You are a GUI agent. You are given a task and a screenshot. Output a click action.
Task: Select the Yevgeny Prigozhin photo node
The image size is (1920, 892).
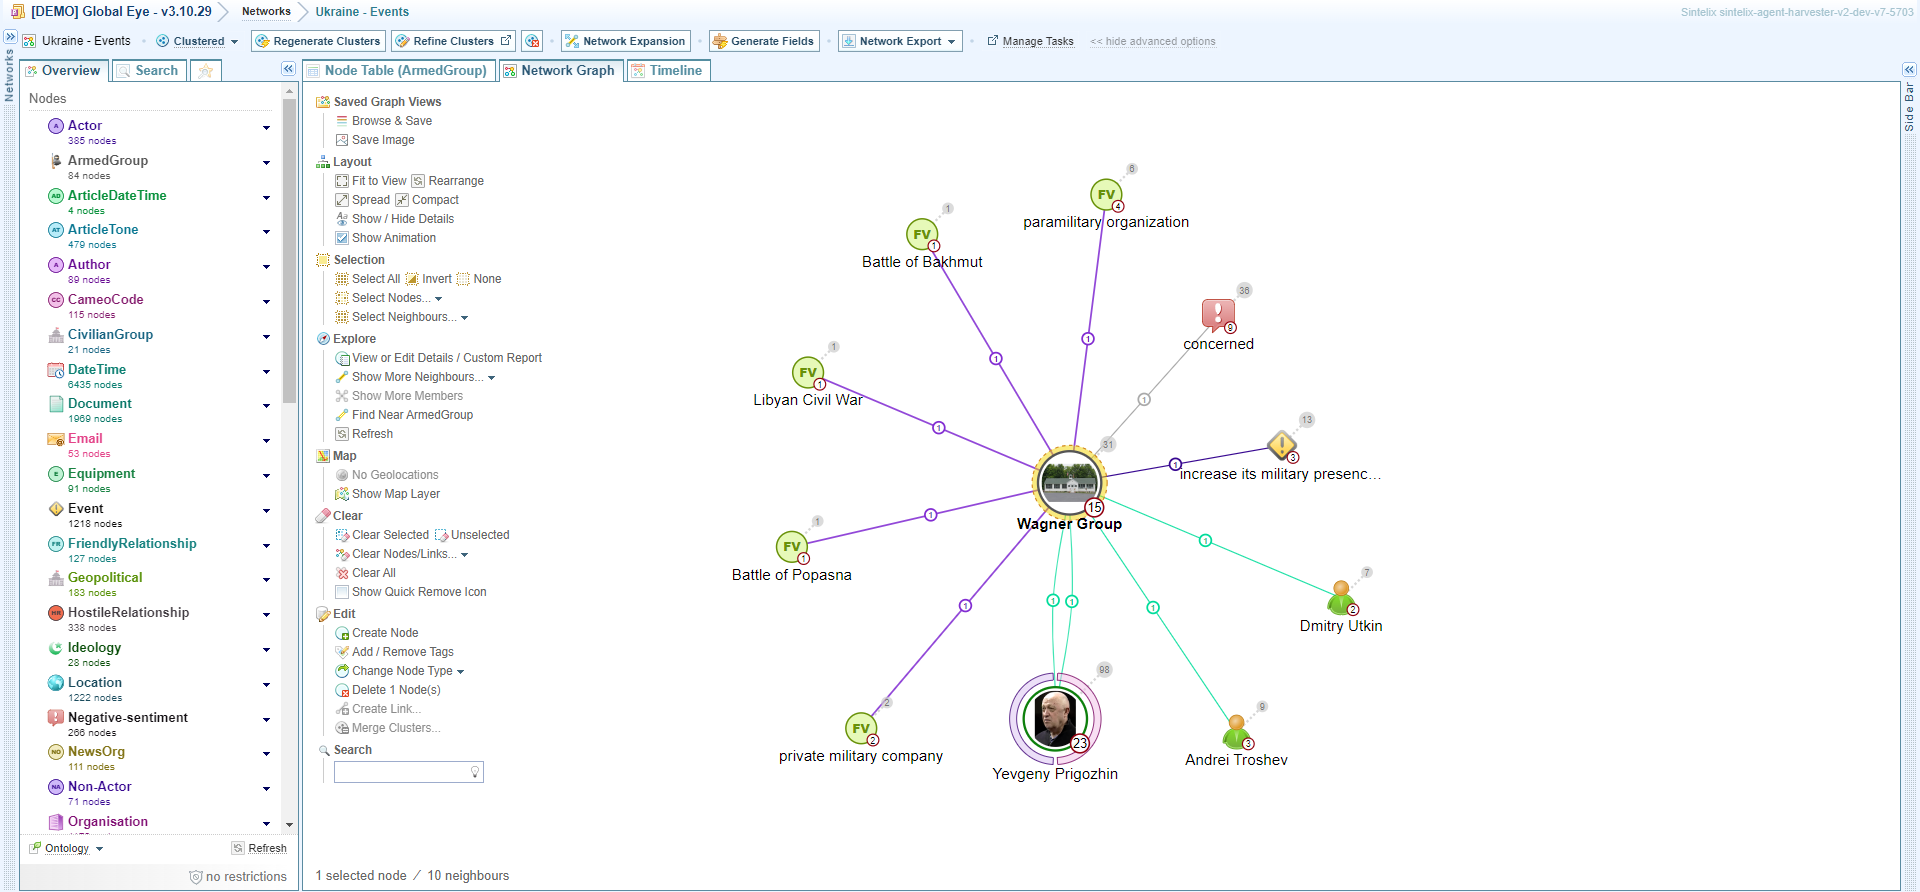coord(1055,719)
